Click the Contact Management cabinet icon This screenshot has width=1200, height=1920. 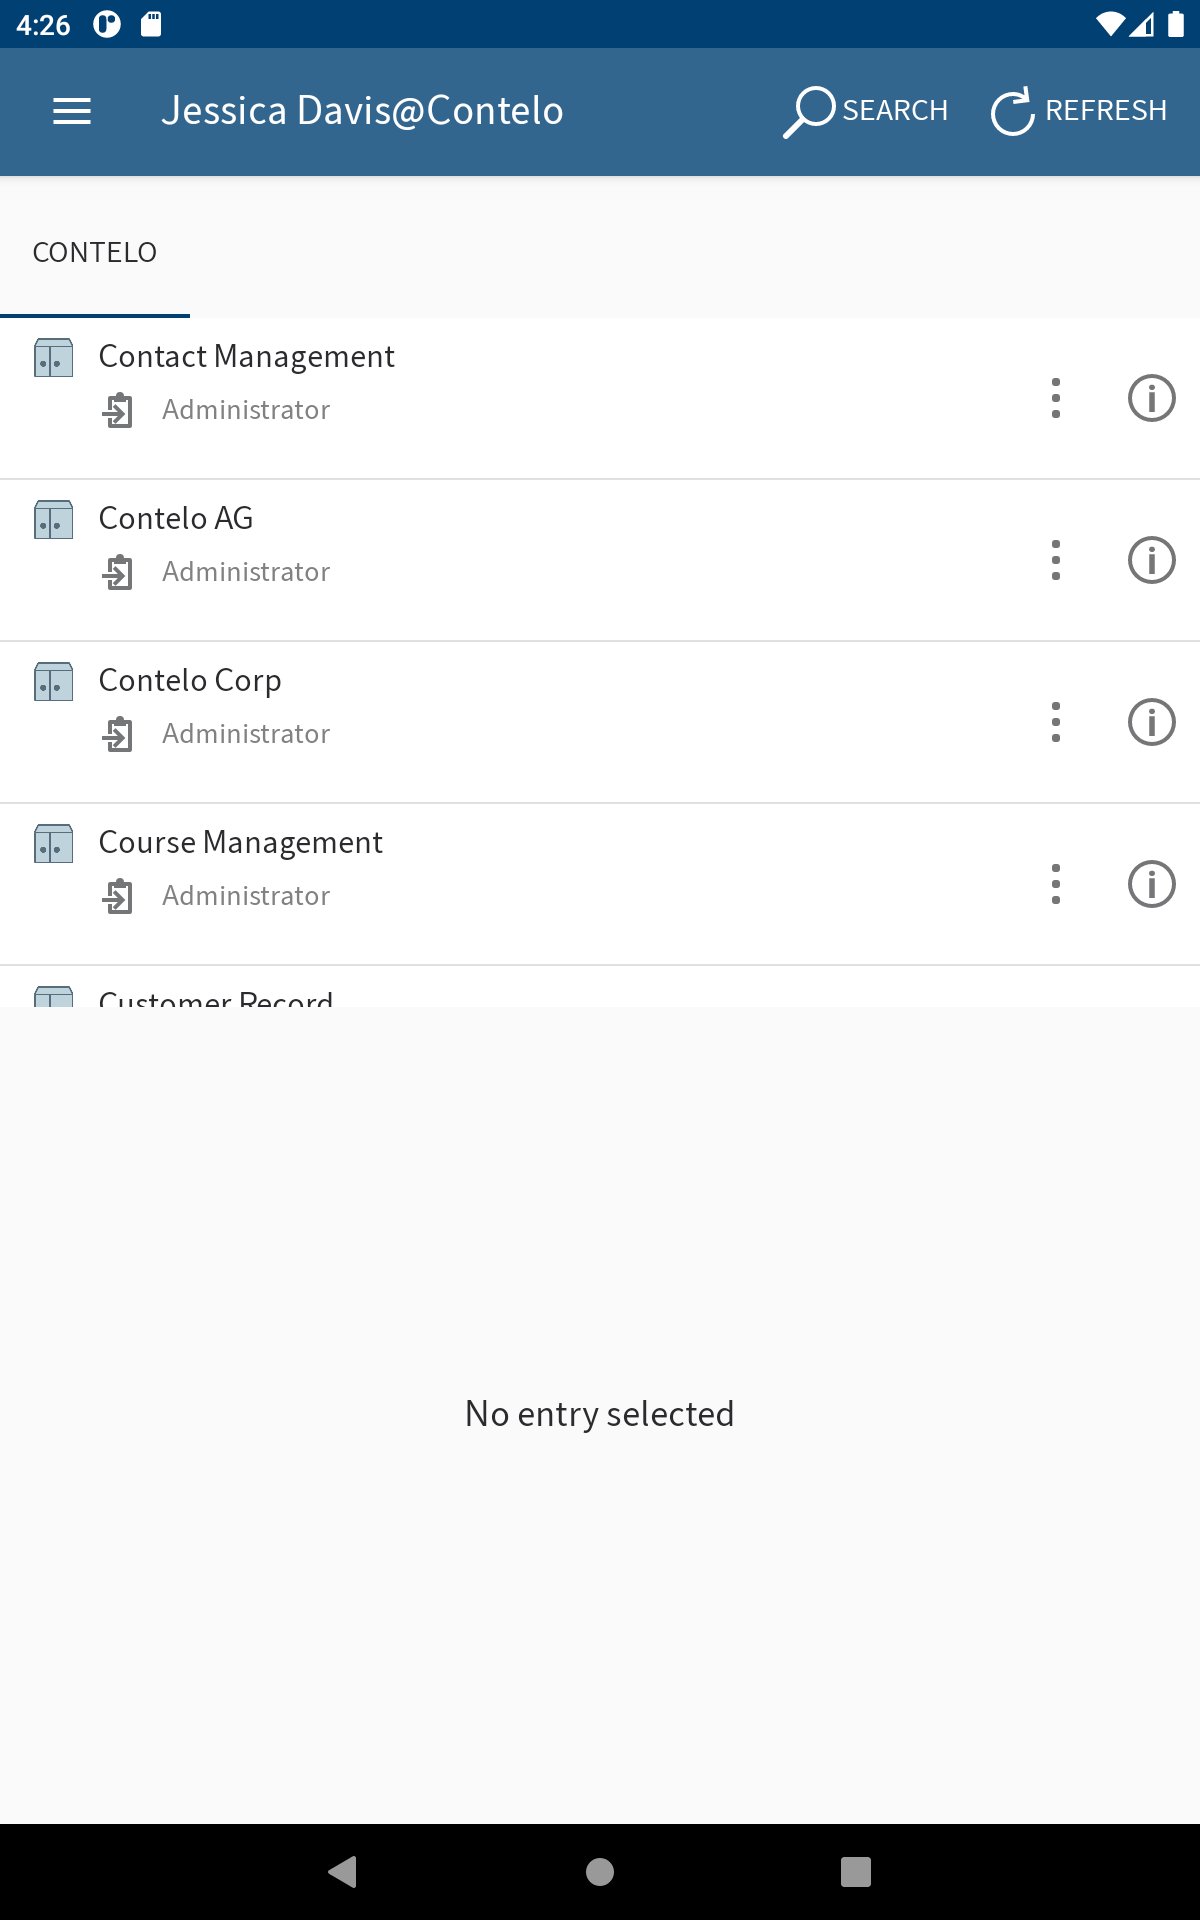[x=54, y=357]
